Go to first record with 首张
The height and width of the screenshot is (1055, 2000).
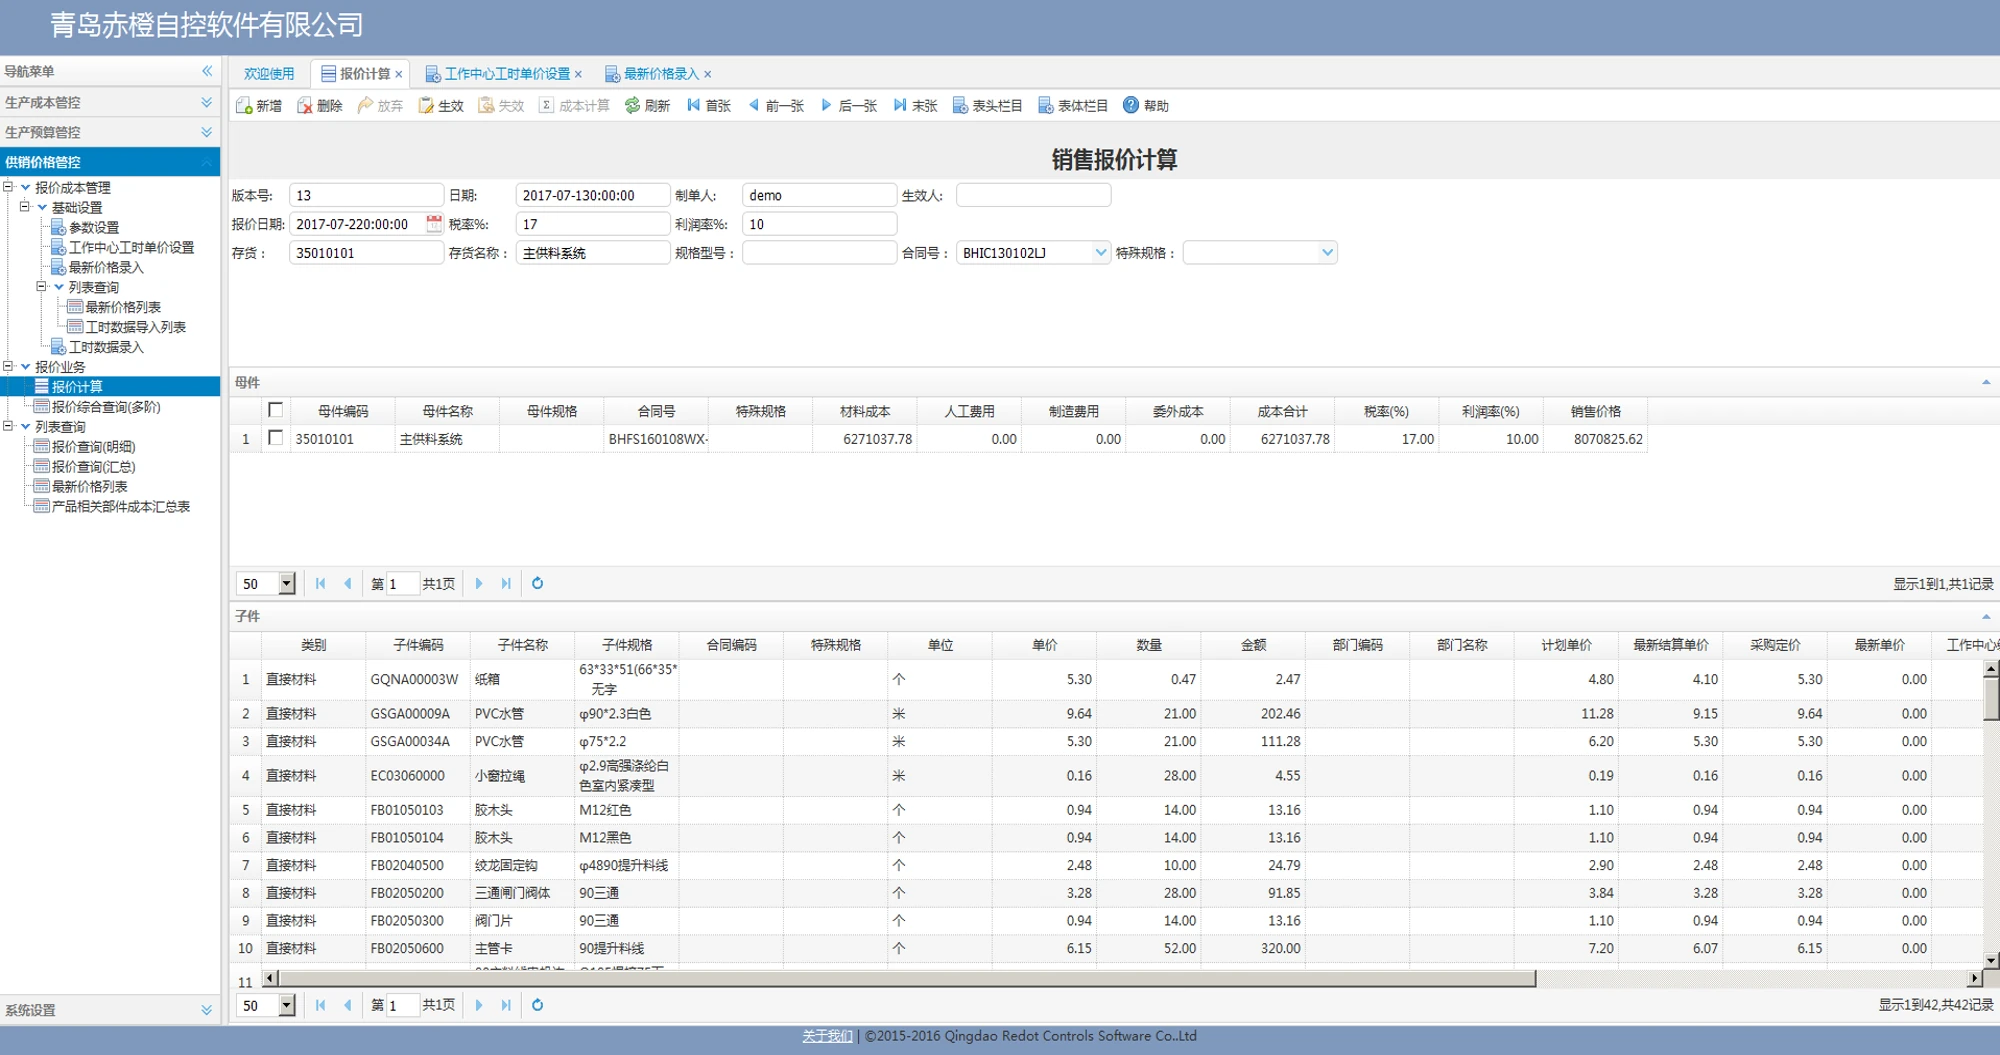(x=693, y=105)
